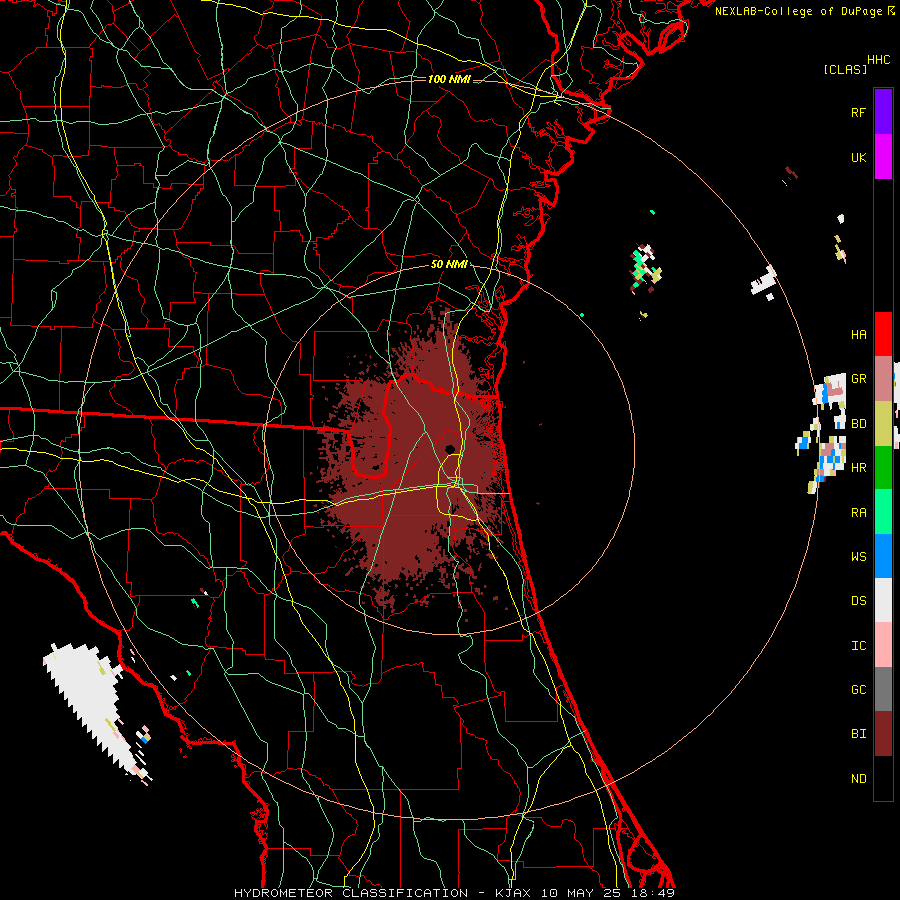The width and height of the screenshot is (900, 900).
Task: Click the "RA" legend label text
Action: click(x=858, y=513)
